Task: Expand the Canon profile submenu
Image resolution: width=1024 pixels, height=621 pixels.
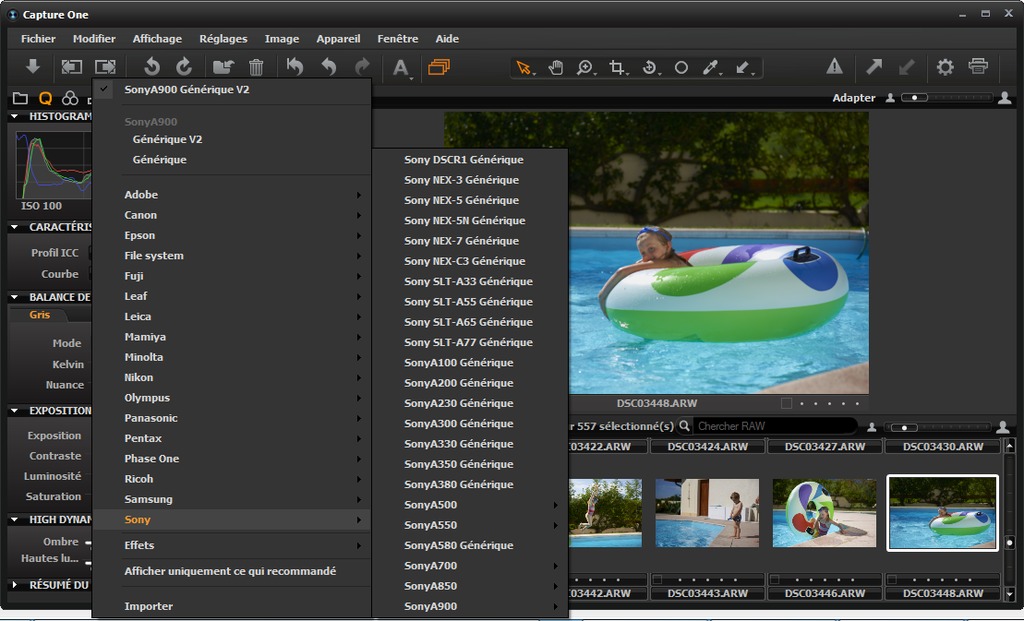Action: tap(141, 215)
